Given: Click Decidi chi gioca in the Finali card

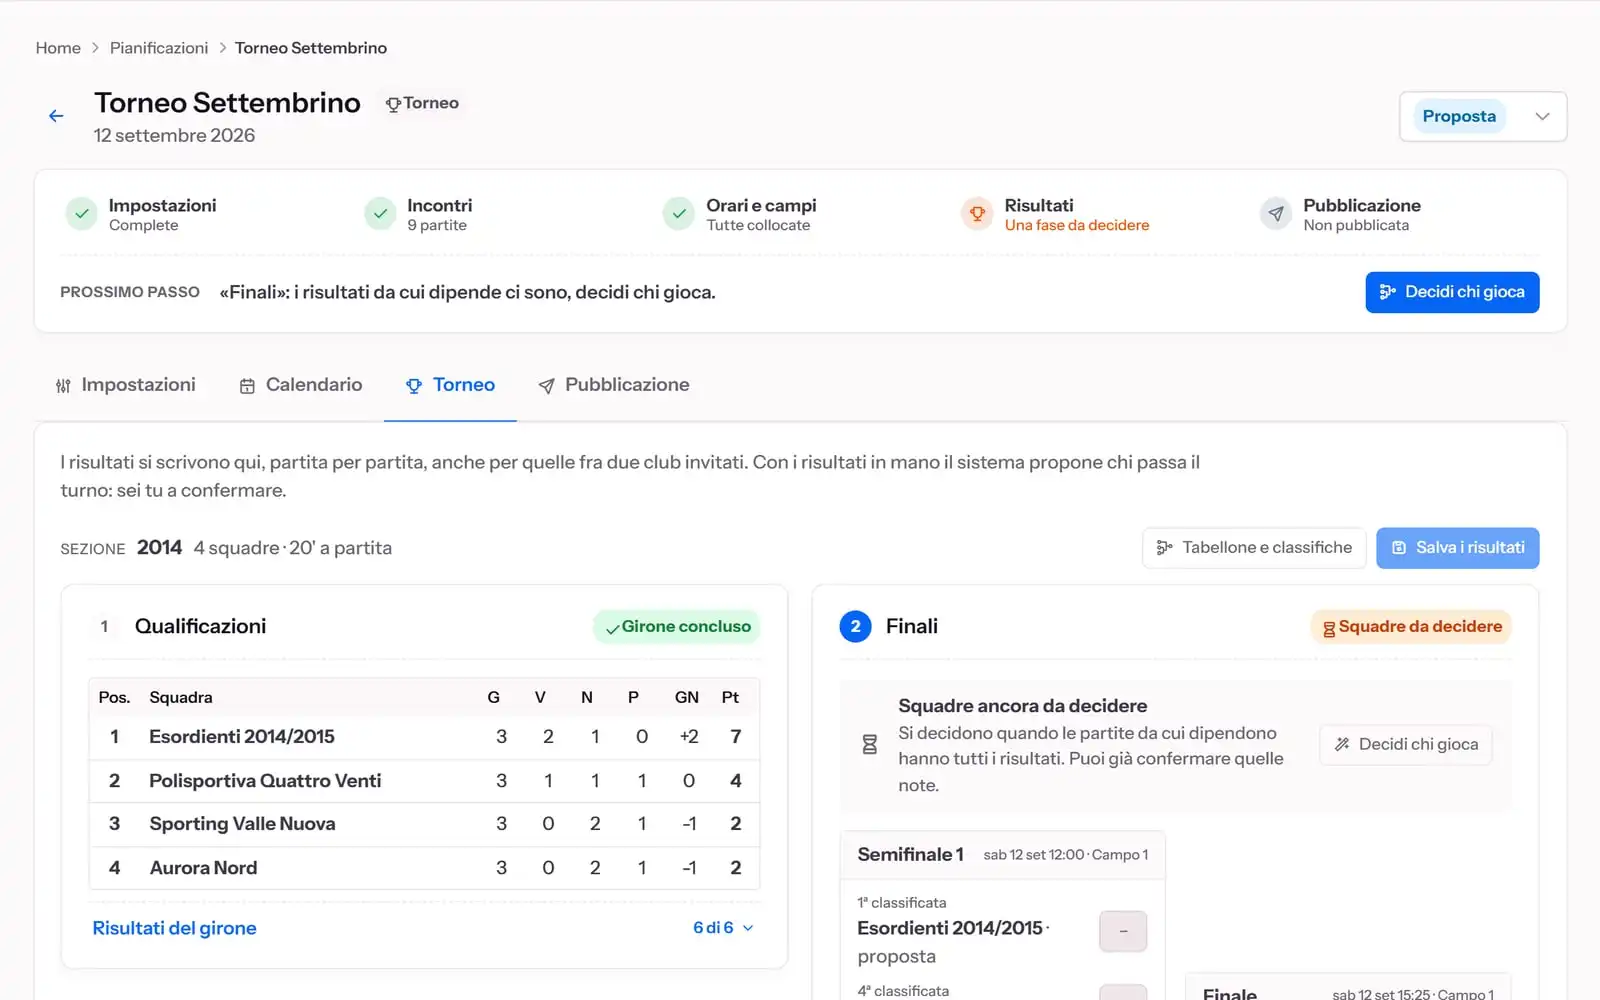Looking at the screenshot, I should [x=1406, y=744].
